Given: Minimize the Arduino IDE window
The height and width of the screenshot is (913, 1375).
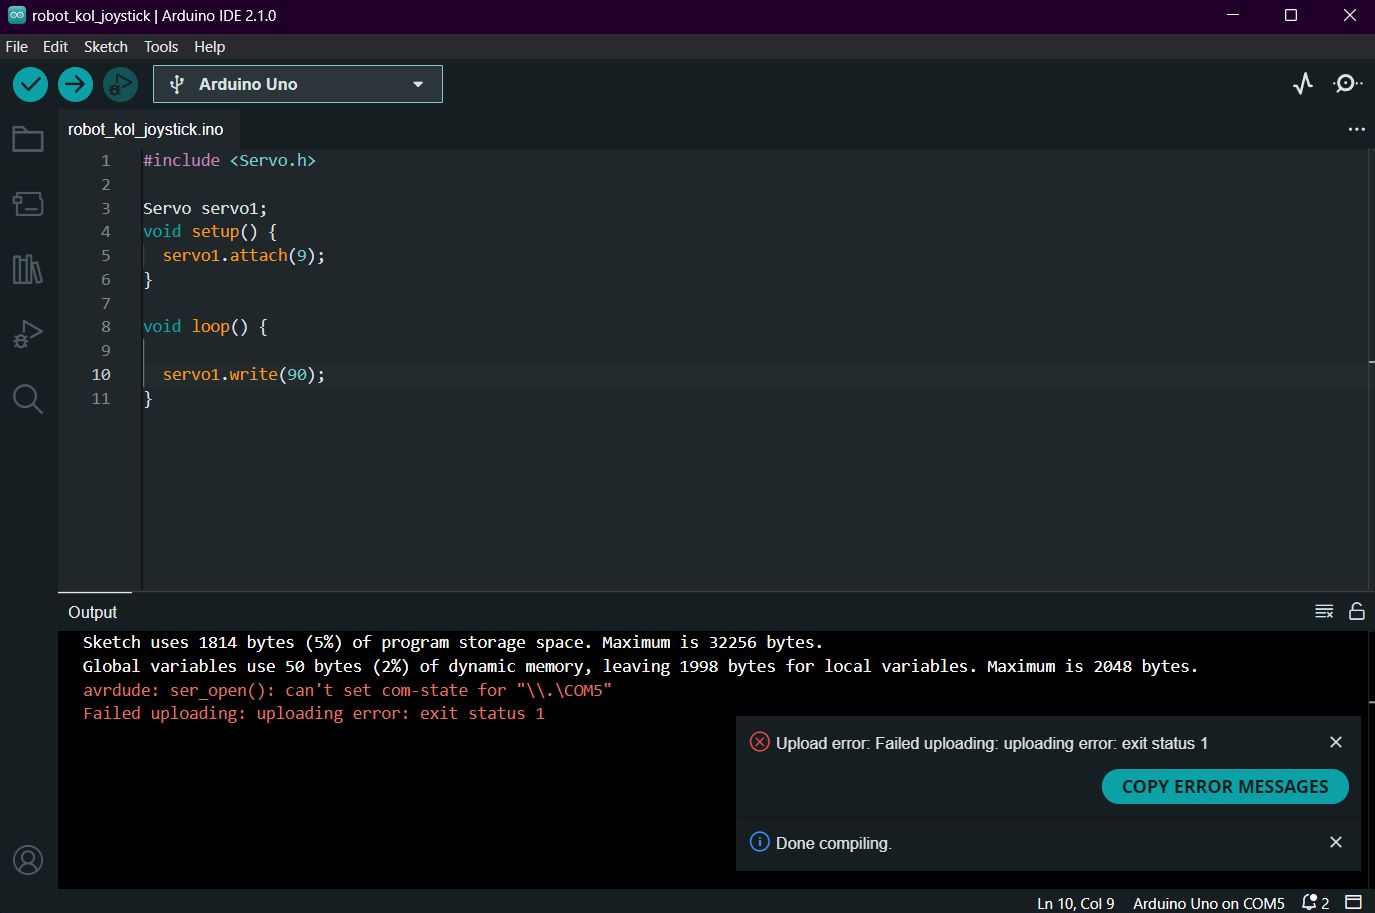Looking at the screenshot, I should coord(1233,15).
